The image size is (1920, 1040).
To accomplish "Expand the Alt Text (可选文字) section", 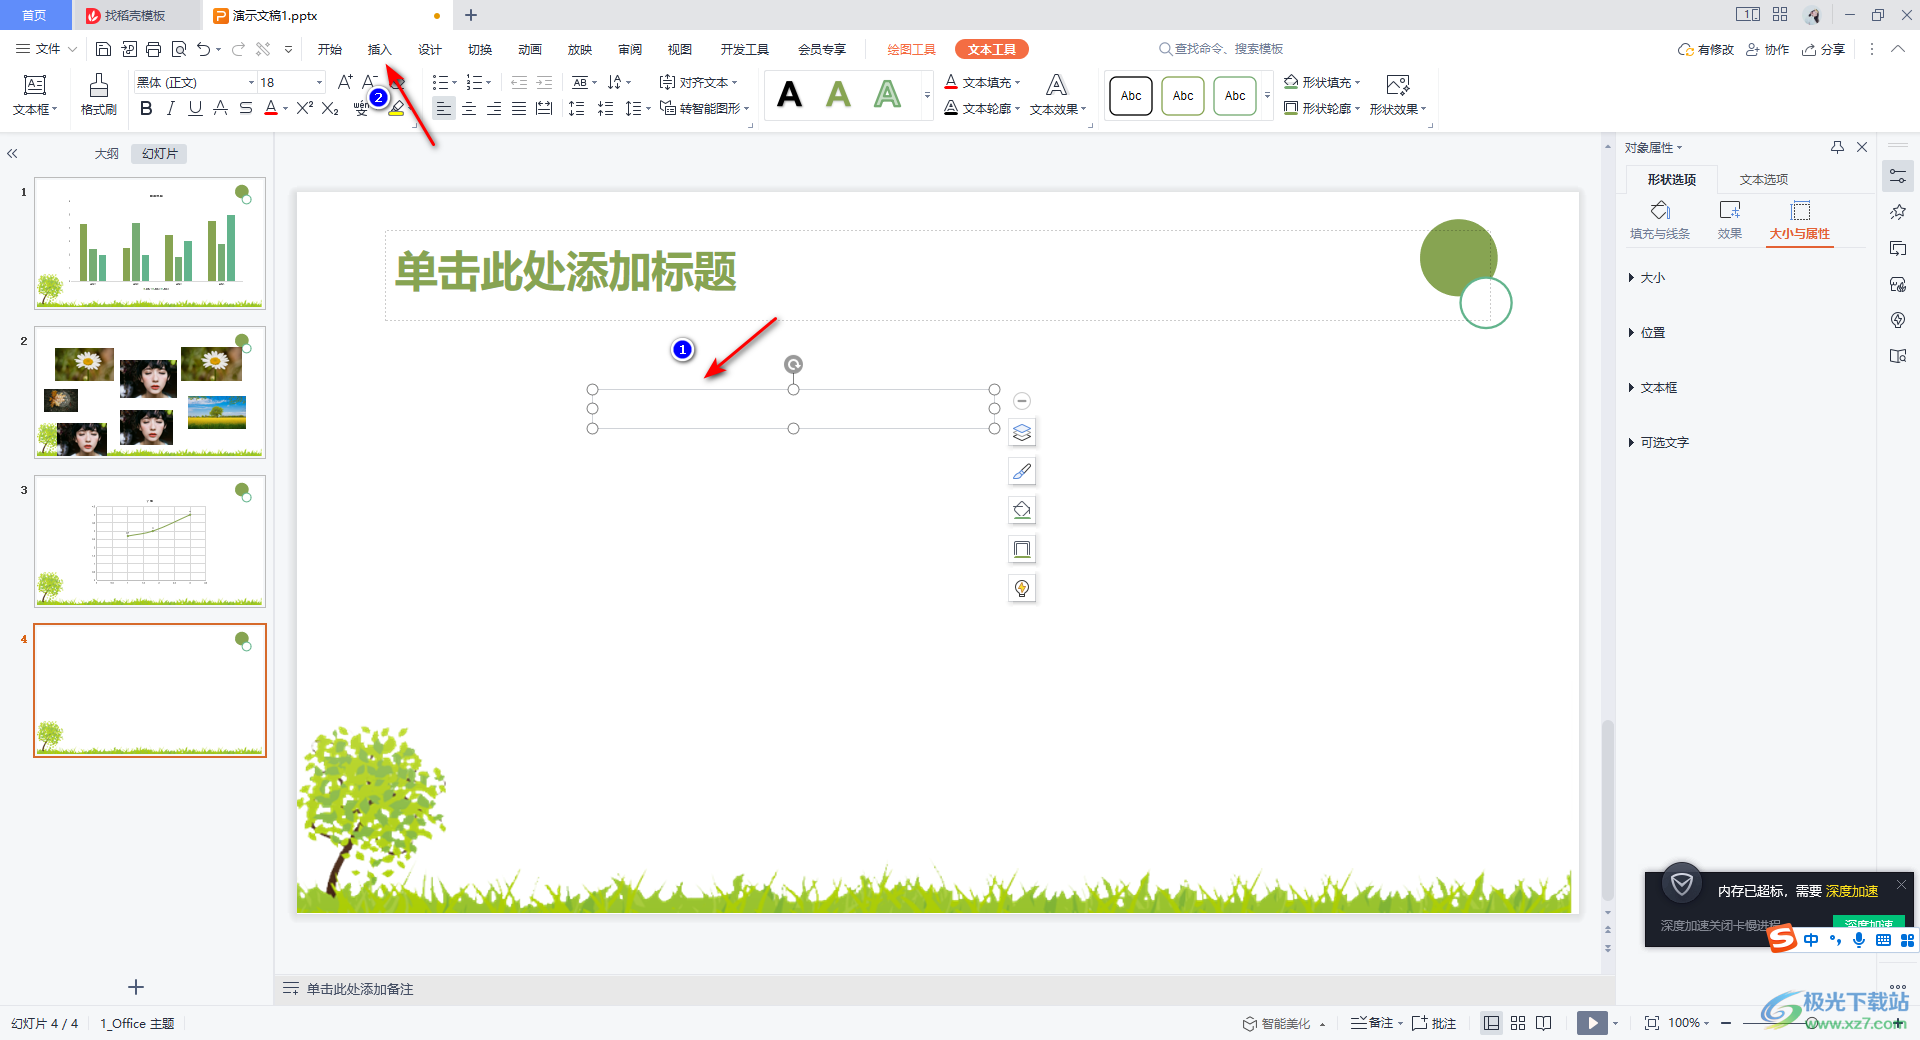I will tap(1659, 443).
